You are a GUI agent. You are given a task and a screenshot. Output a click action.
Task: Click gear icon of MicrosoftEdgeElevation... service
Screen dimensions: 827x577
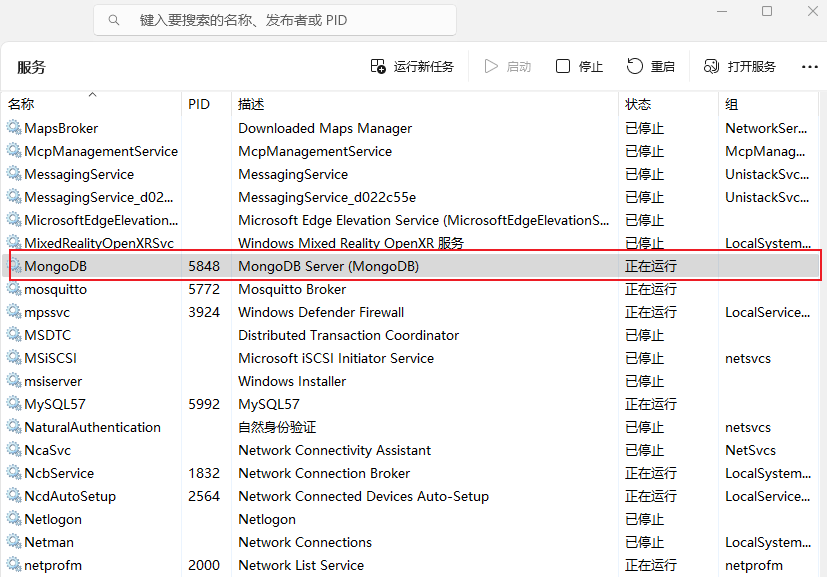coord(14,220)
